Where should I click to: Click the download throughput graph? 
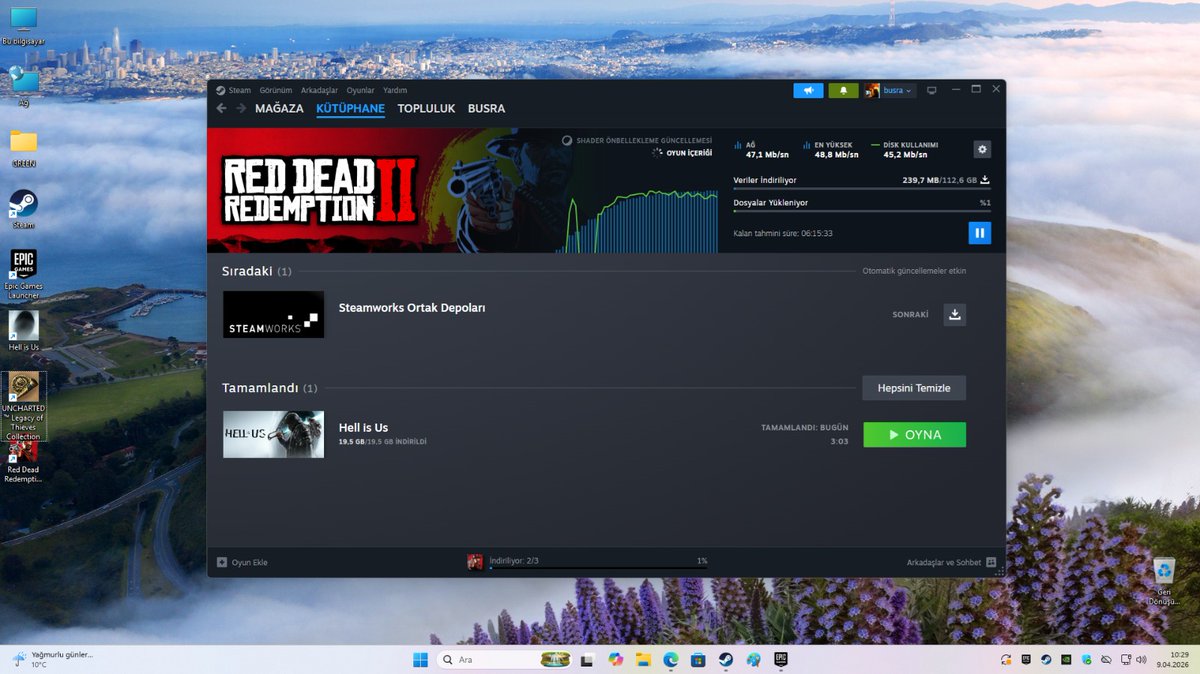point(636,220)
